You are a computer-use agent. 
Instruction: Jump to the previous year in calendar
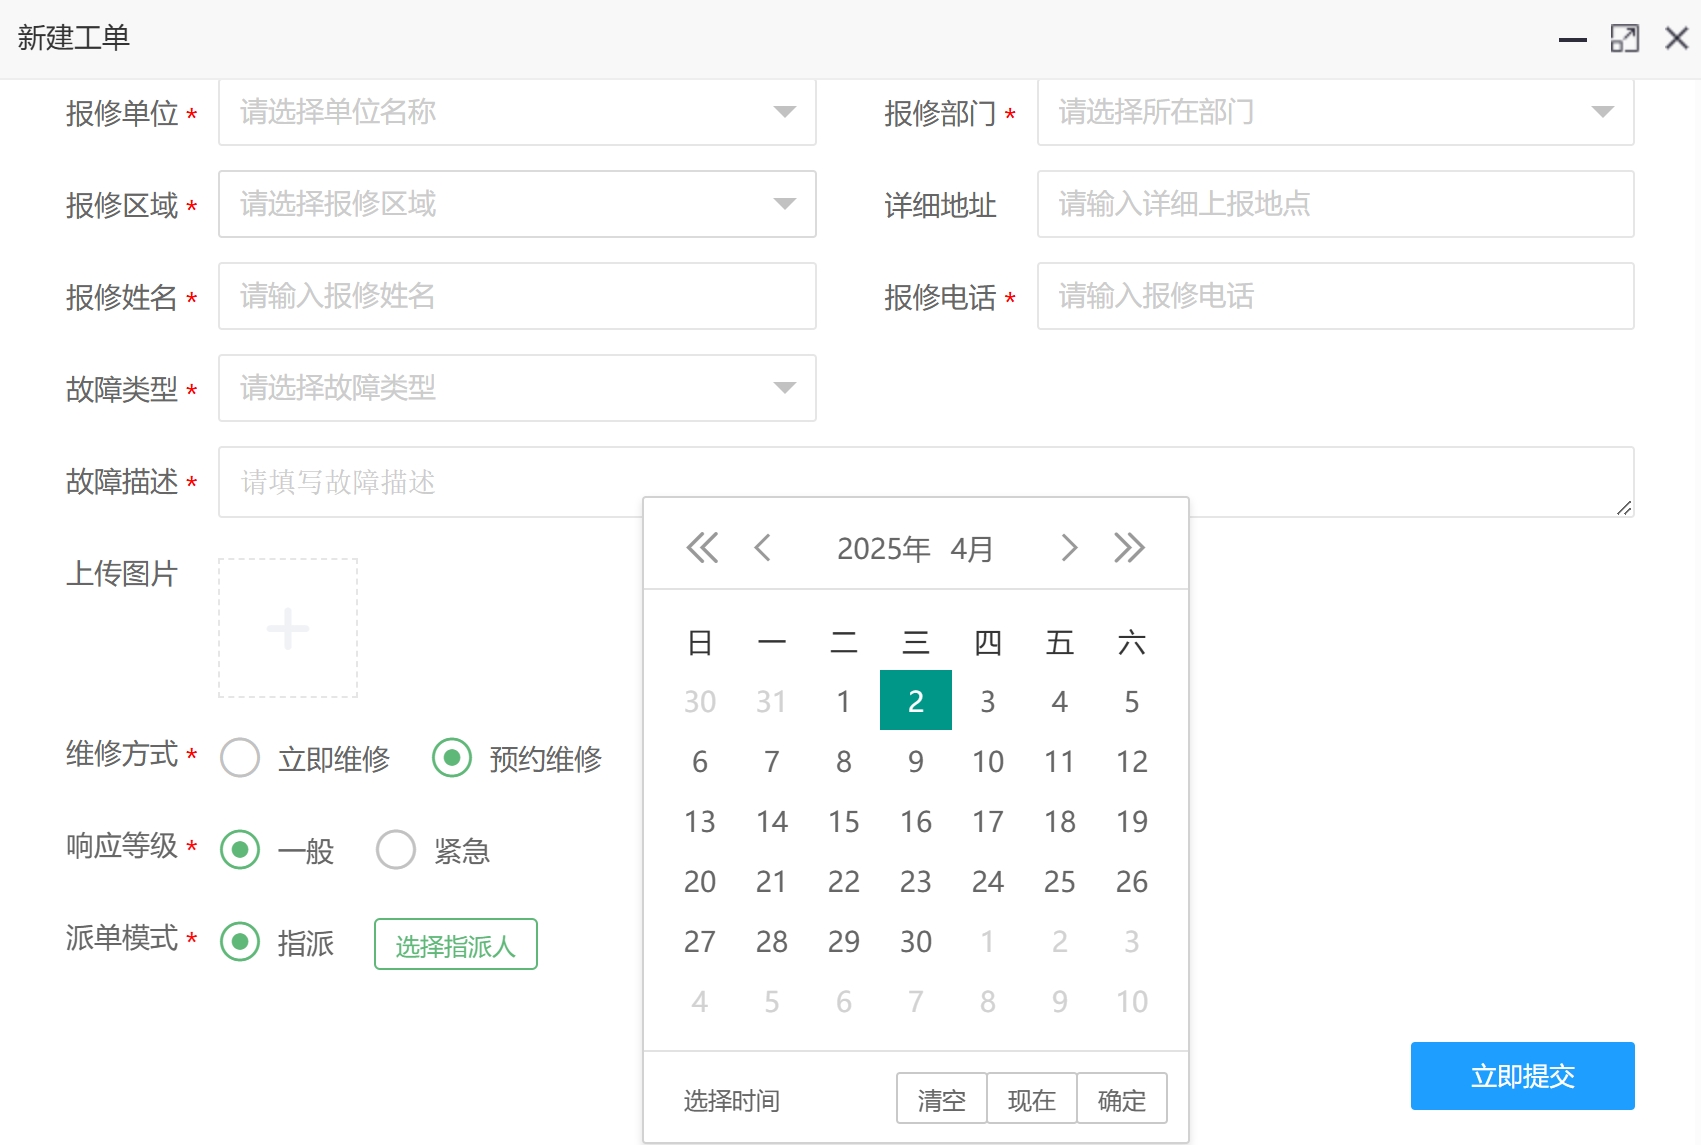tap(702, 547)
